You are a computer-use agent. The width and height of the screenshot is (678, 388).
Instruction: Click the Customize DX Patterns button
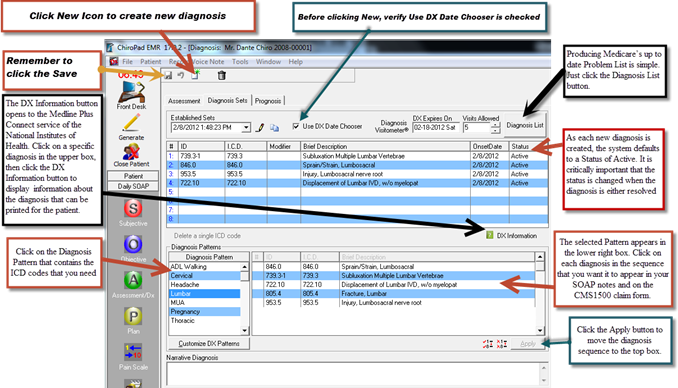209,343
